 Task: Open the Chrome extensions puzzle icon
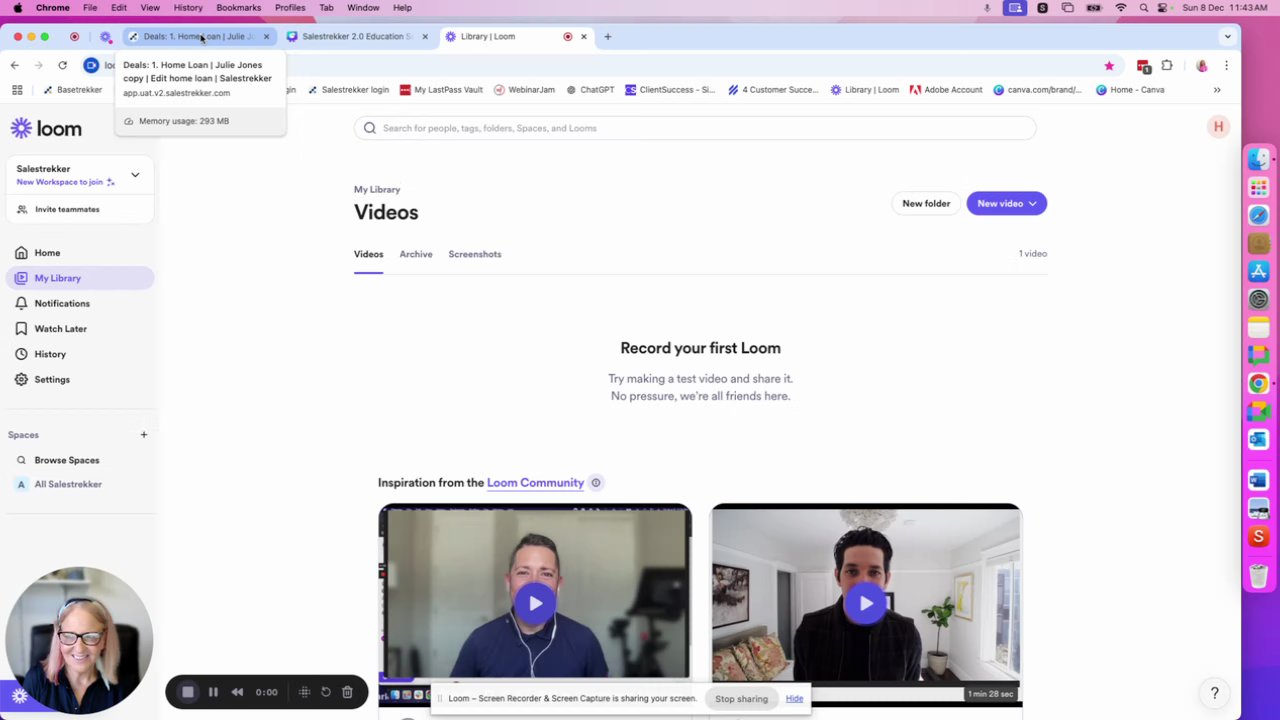(x=1167, y=66)
